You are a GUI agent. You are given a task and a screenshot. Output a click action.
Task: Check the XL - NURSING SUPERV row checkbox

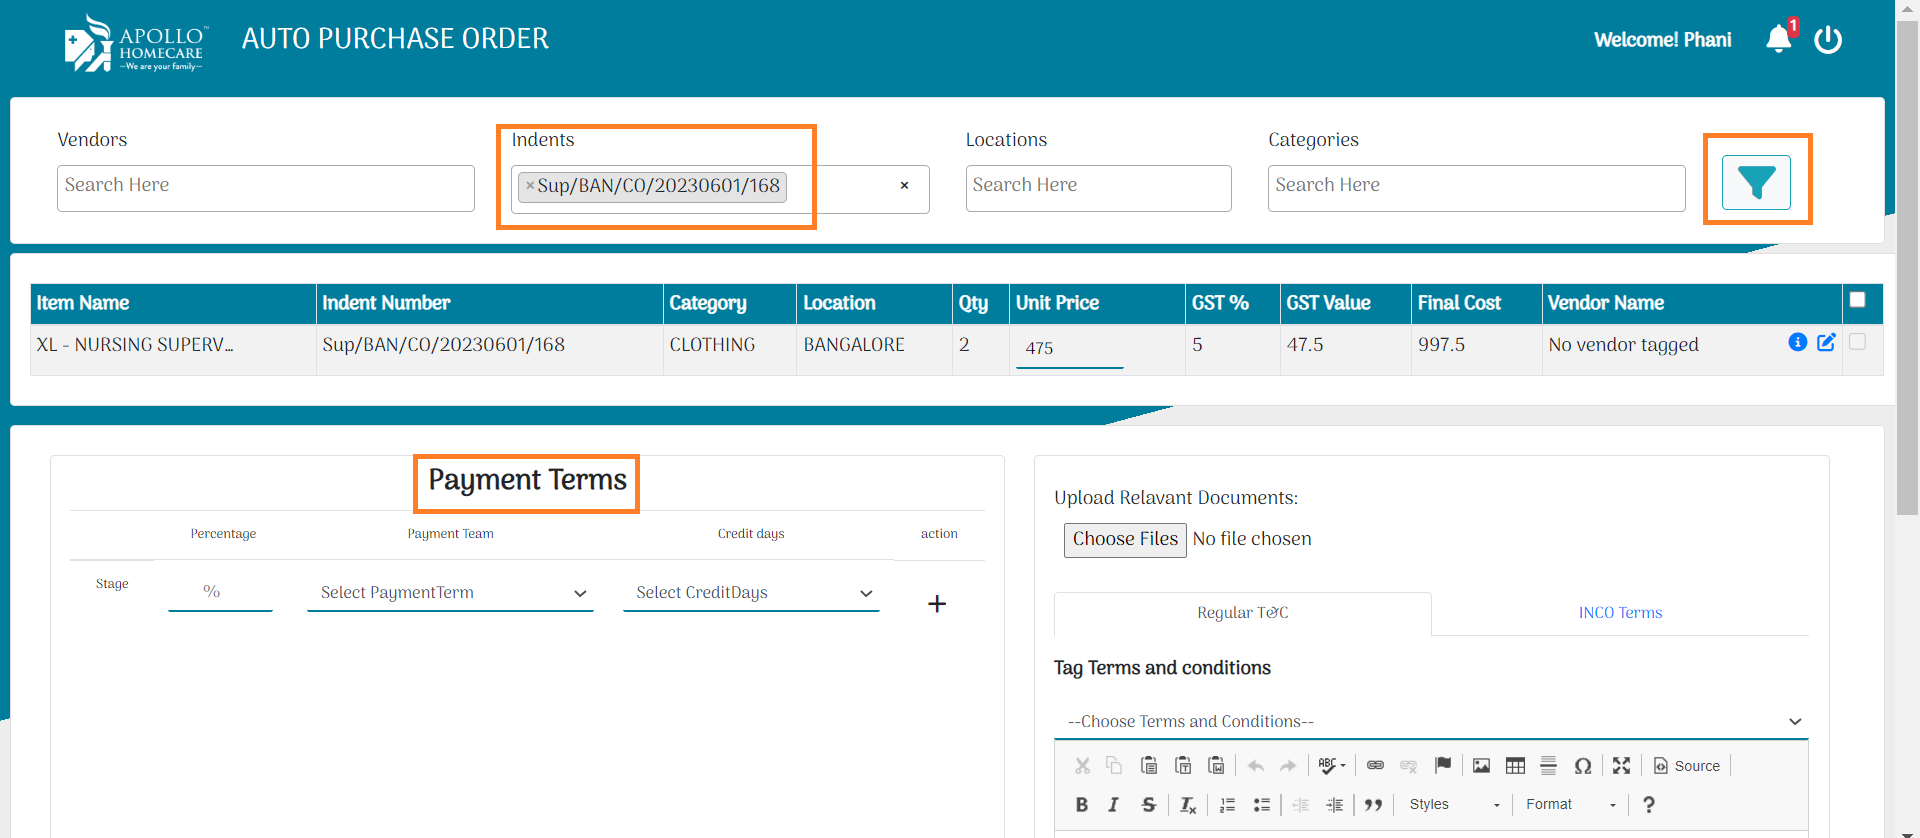1857,342
